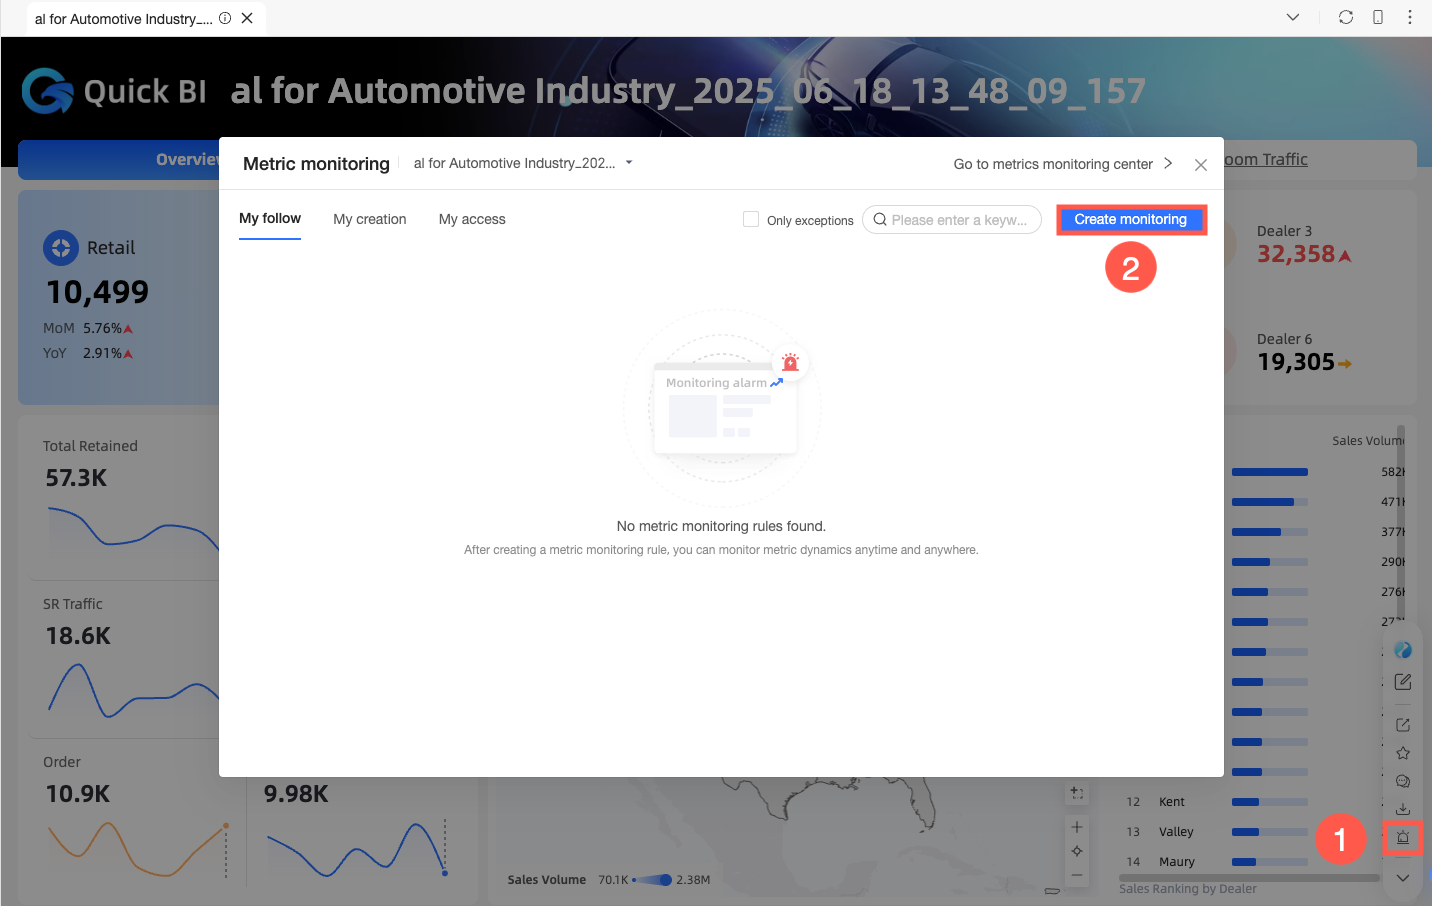Screen dimensions: 1432x906
Task: Open the Overview tab behind dialog
Action: 188,159
